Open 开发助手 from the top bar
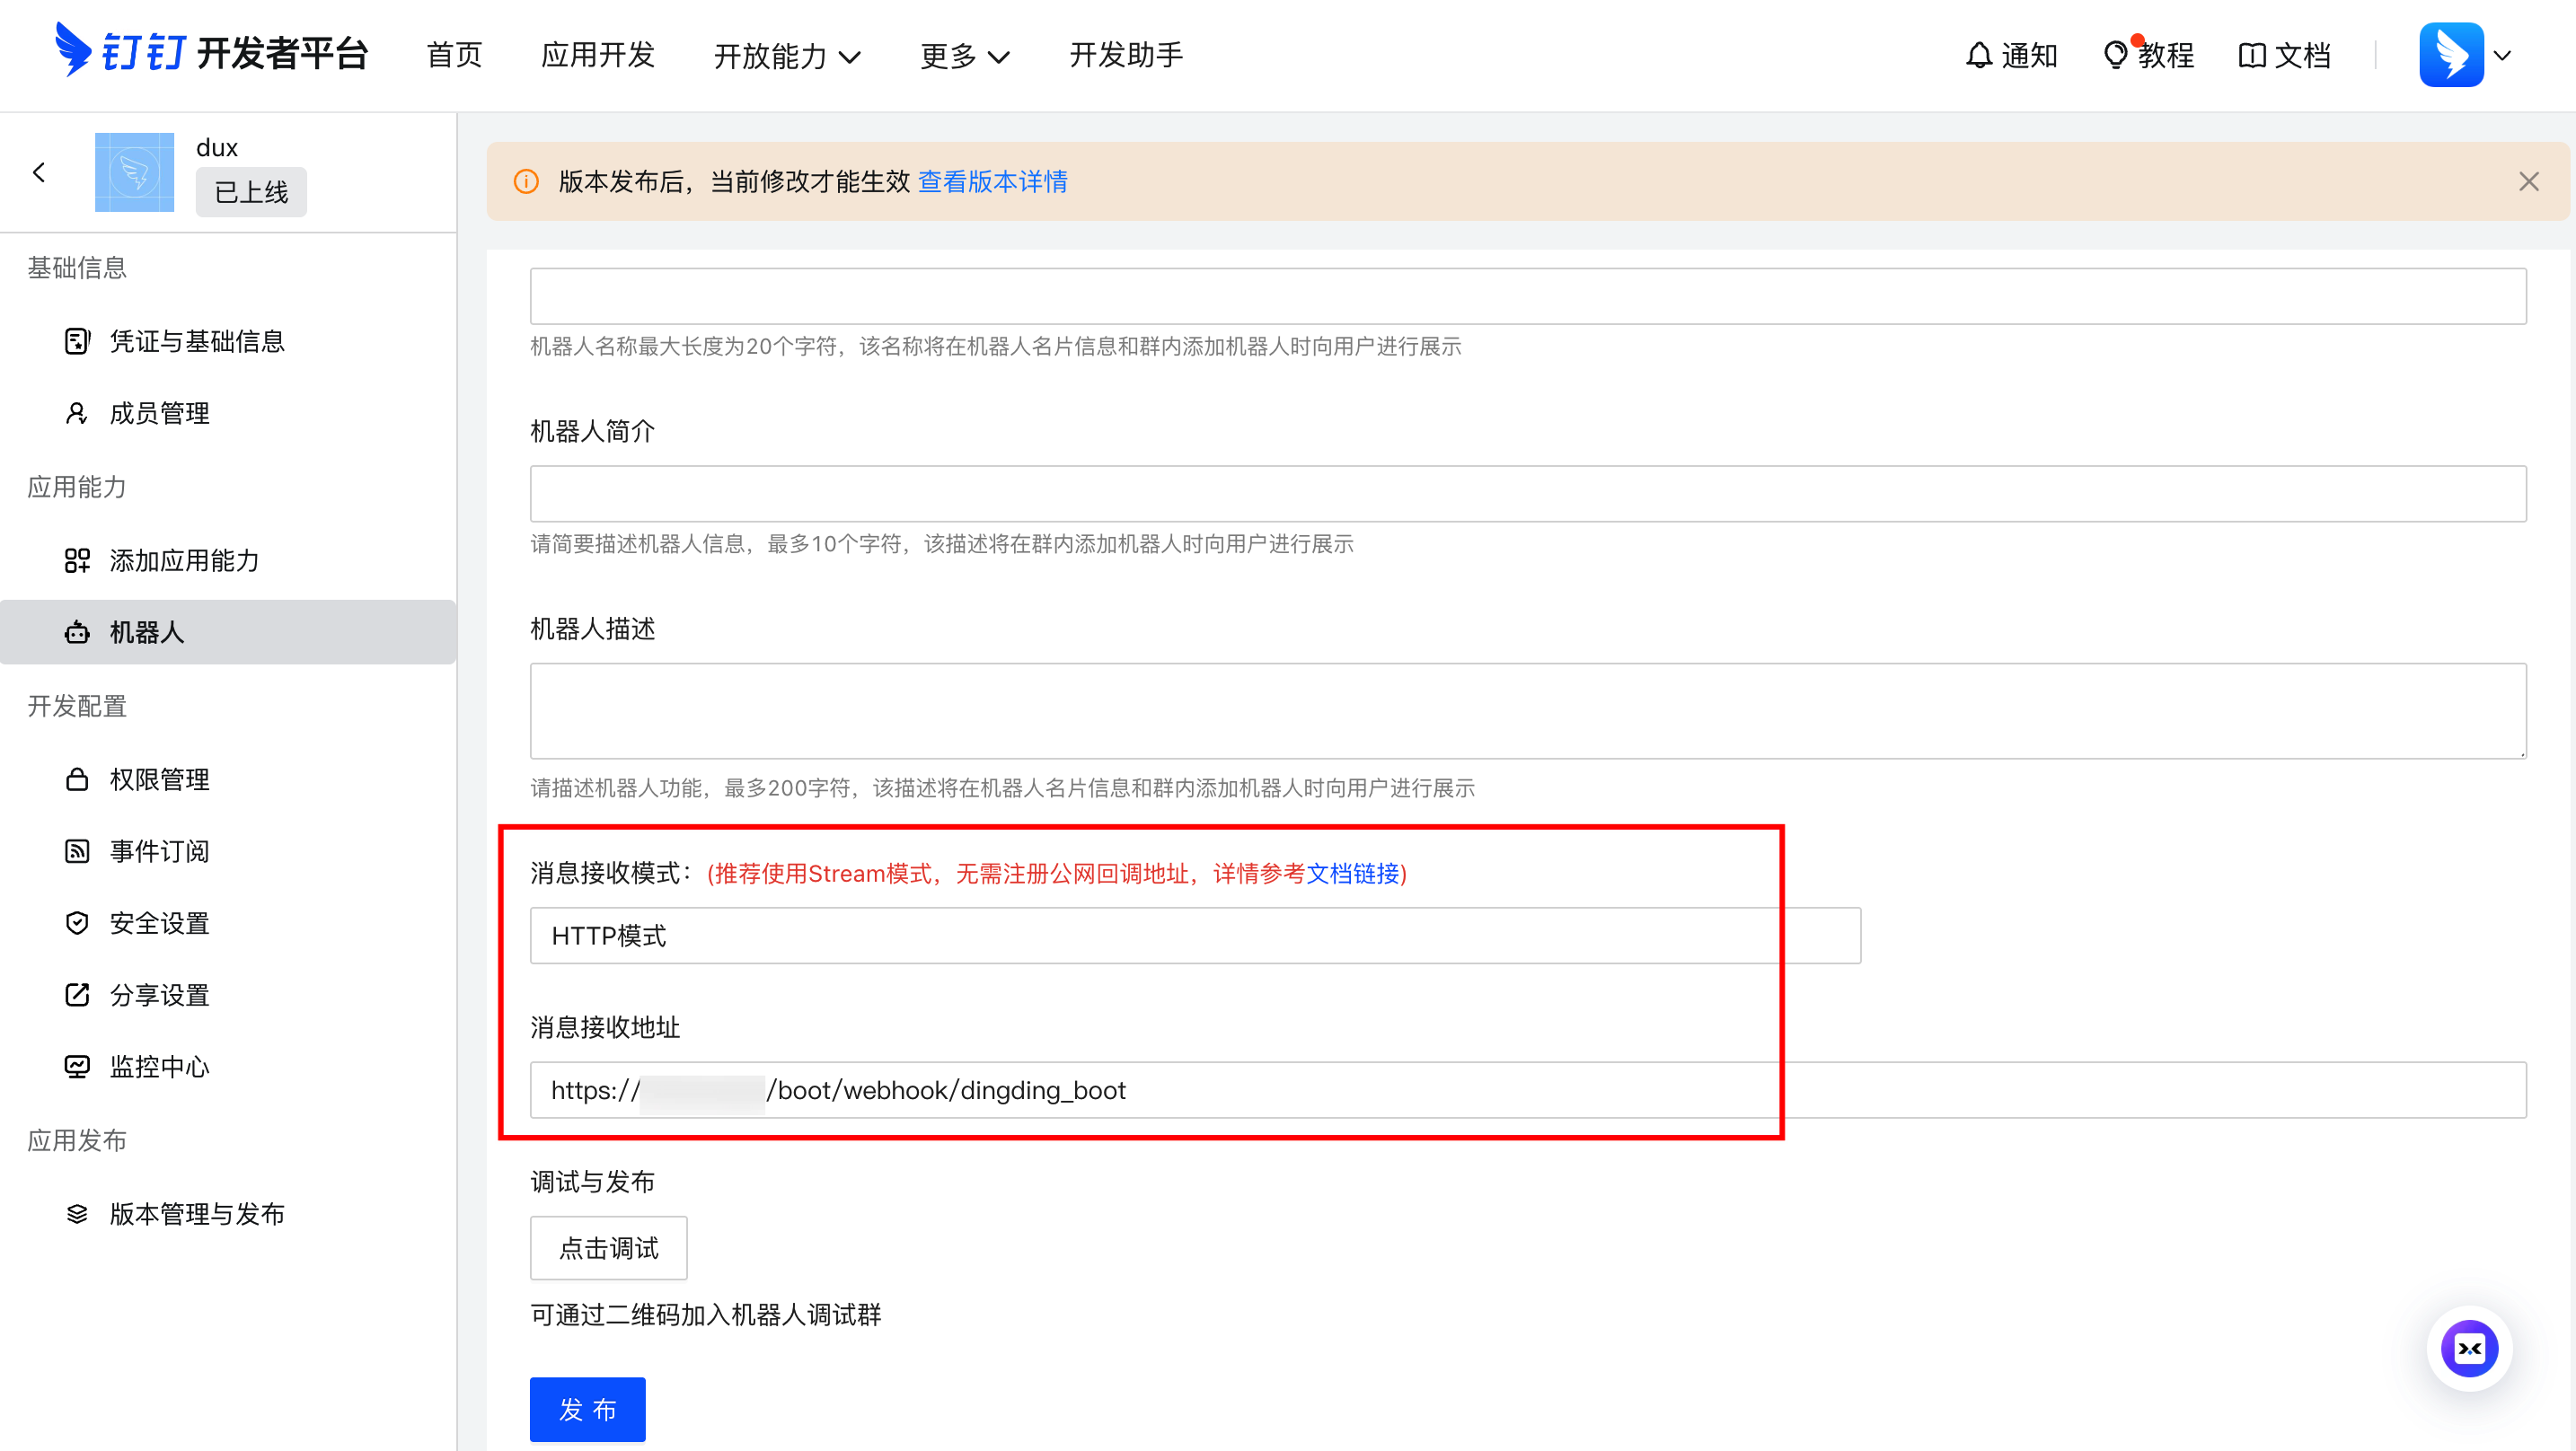 (1125, 56)
